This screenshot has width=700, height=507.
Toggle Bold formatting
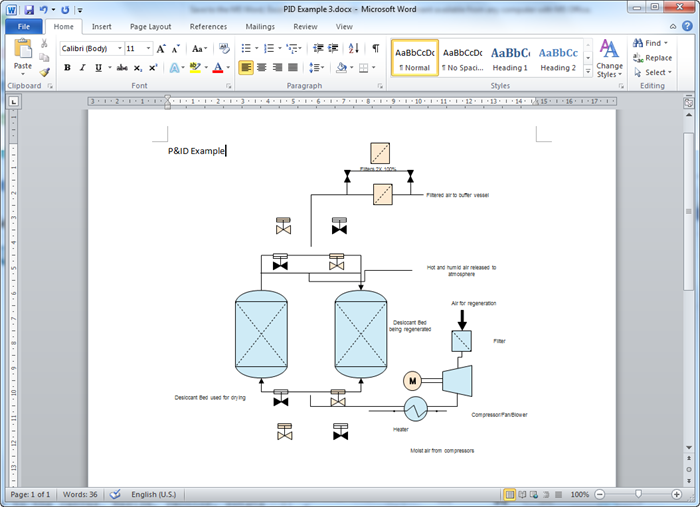[x=67, y=67]
